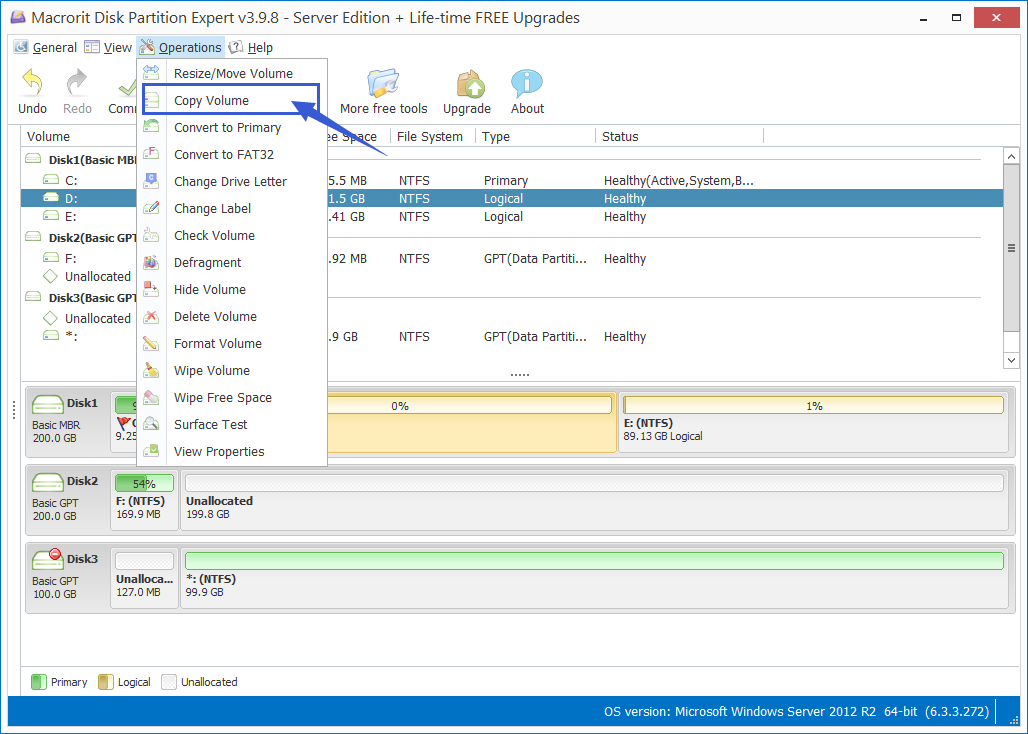Select Surface Test menu entry
This screenshot has width=1028, height=734.
click(232, 424)
